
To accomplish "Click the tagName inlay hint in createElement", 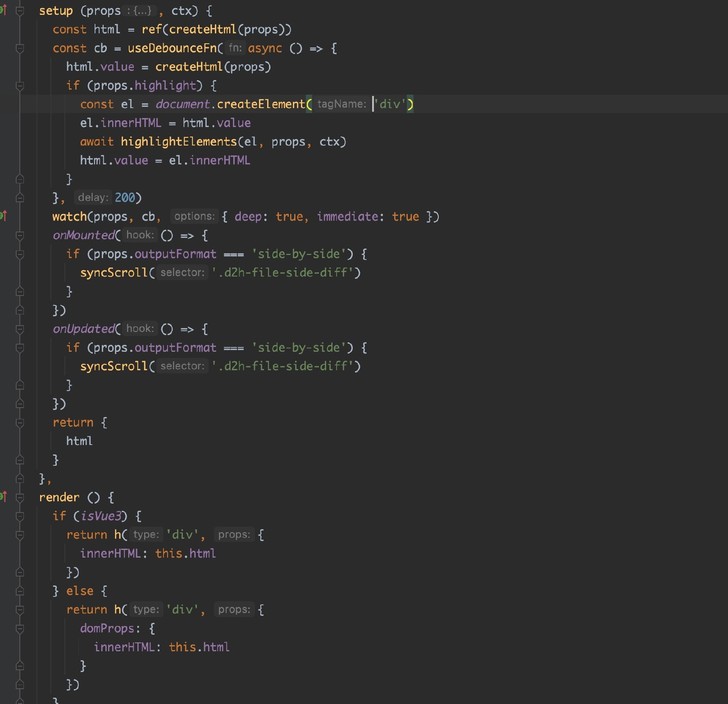I will 342,105.
